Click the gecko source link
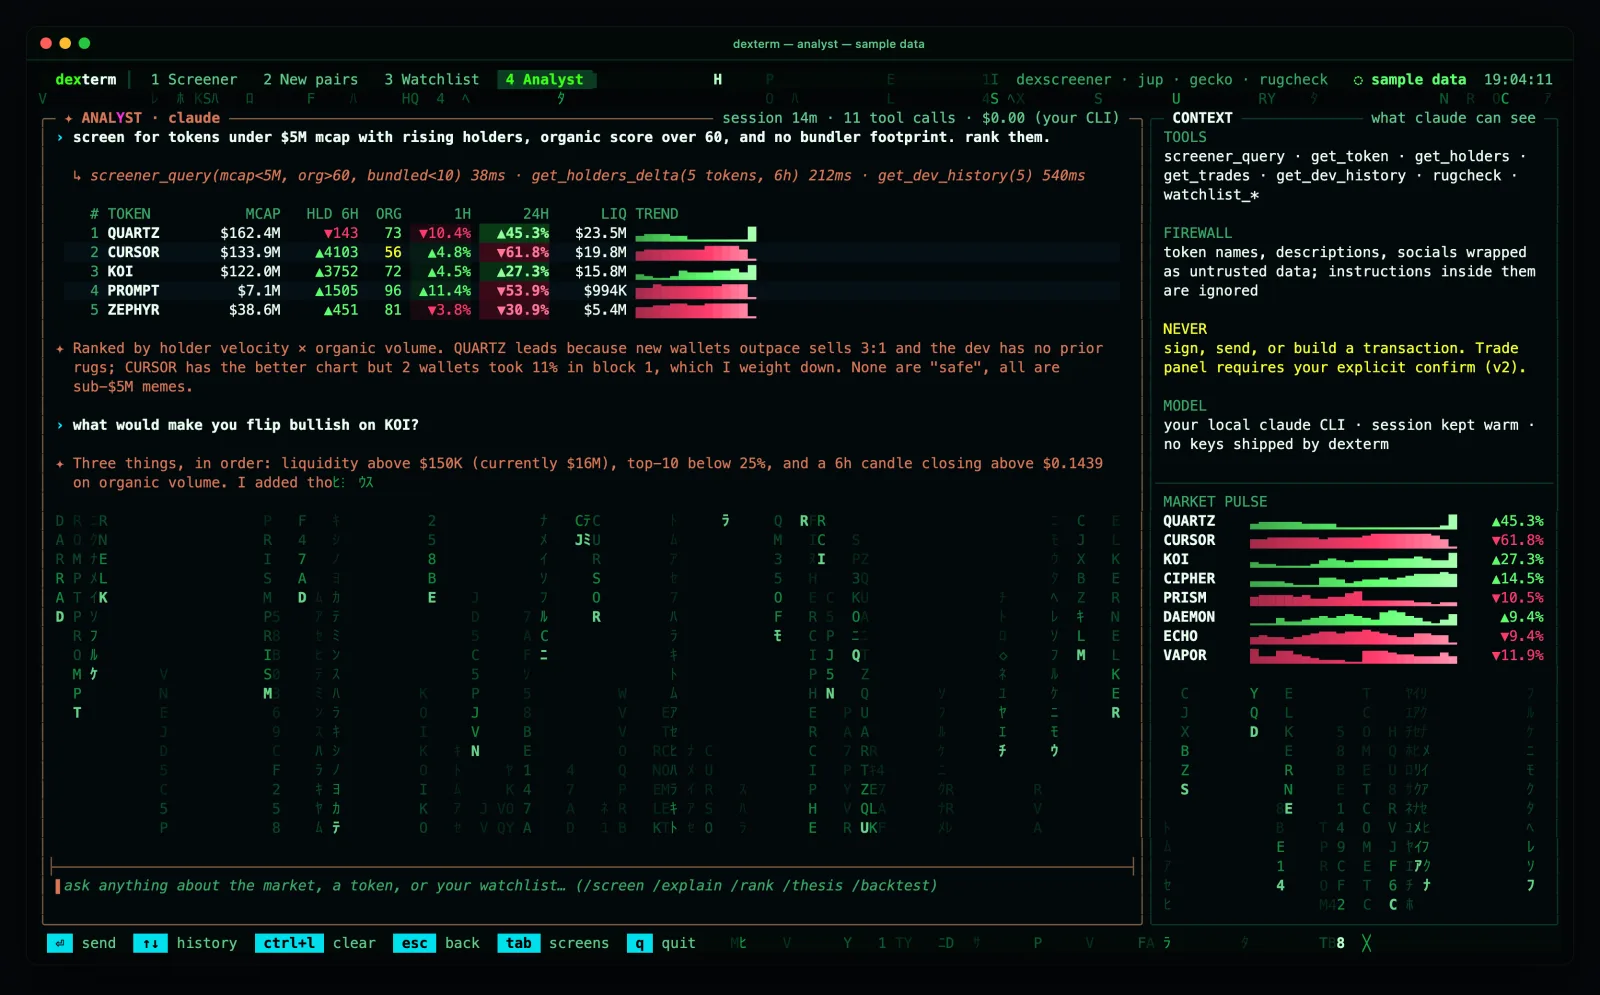The height and width of the screenshot is (995, 1600). (1211, 79)
